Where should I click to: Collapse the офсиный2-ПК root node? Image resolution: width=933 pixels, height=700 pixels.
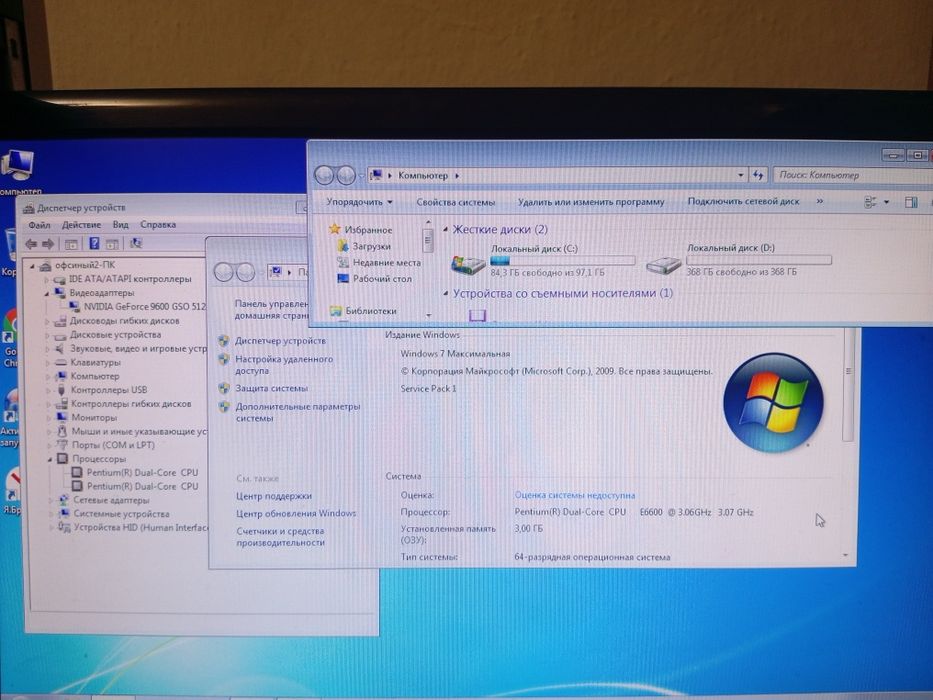(33, 266)
